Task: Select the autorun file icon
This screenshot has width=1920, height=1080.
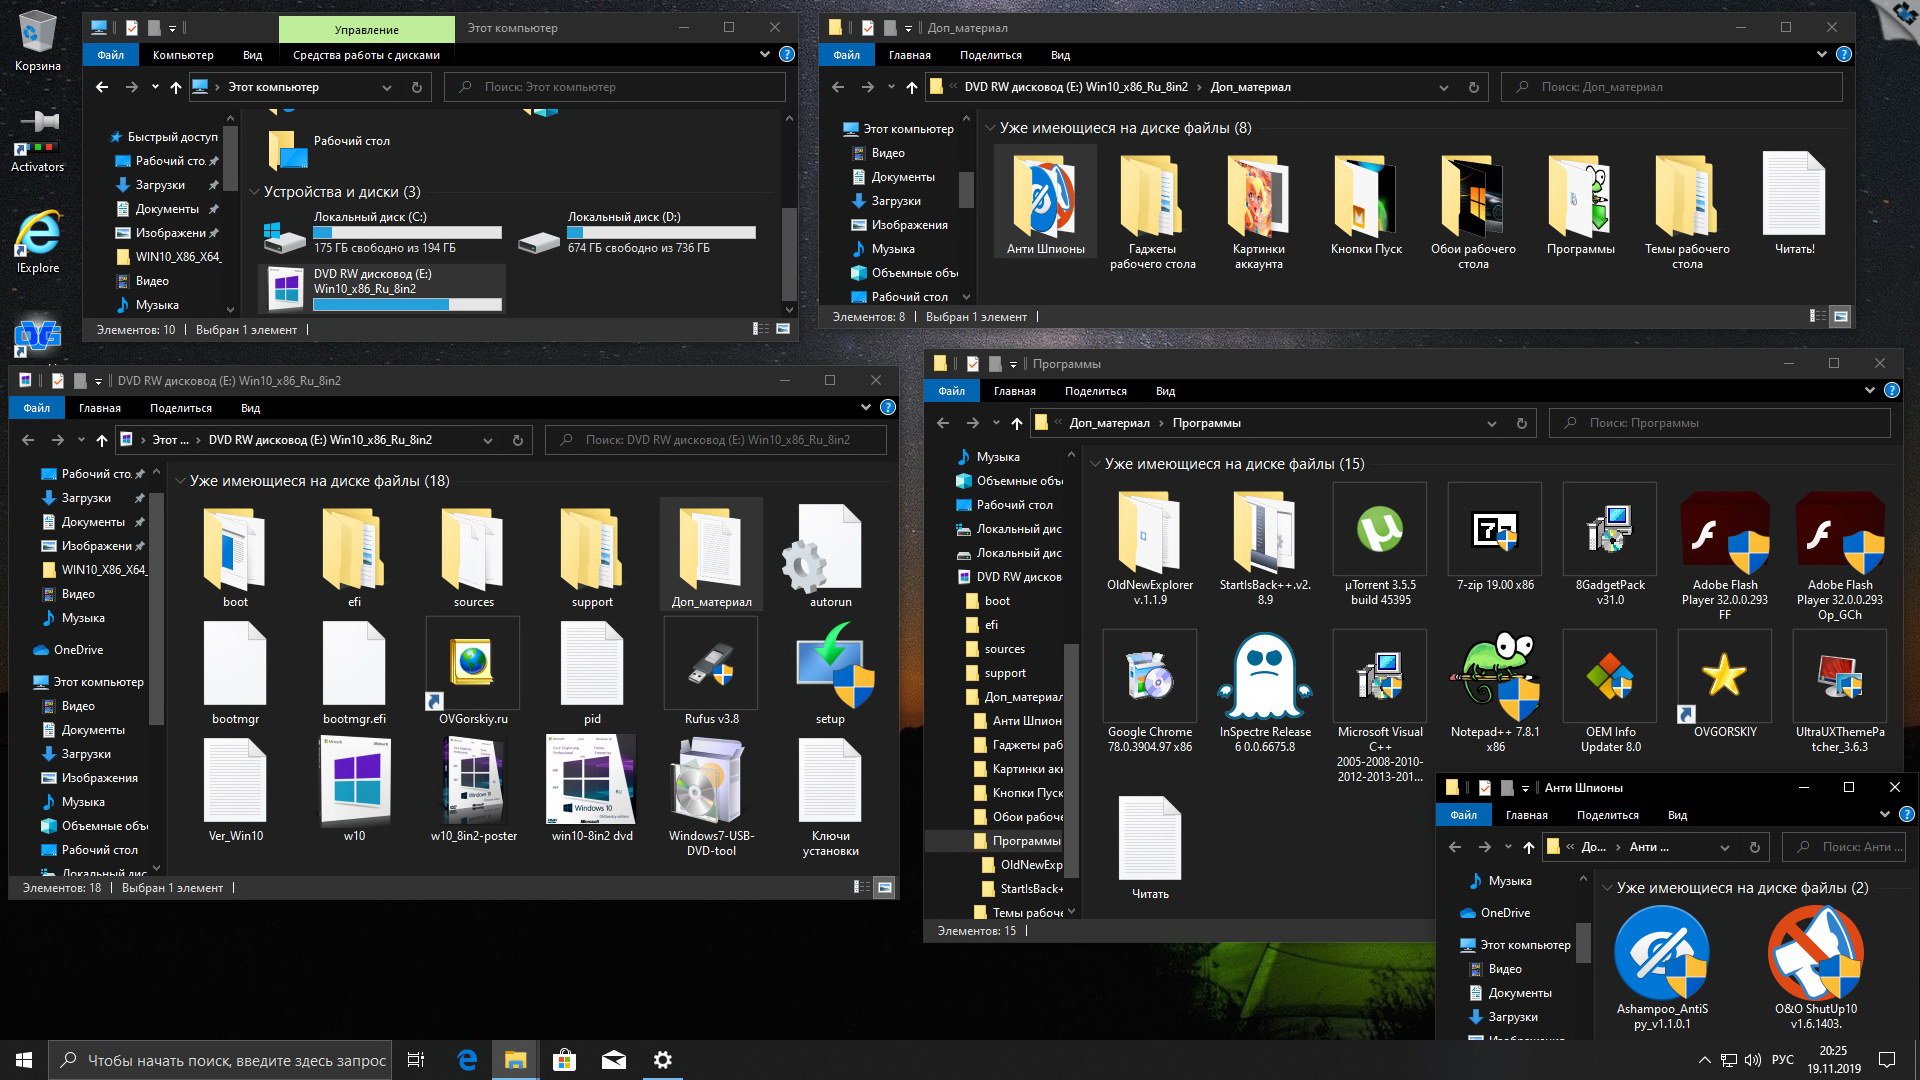Action: pyautogui.click(x=822, y=548)
